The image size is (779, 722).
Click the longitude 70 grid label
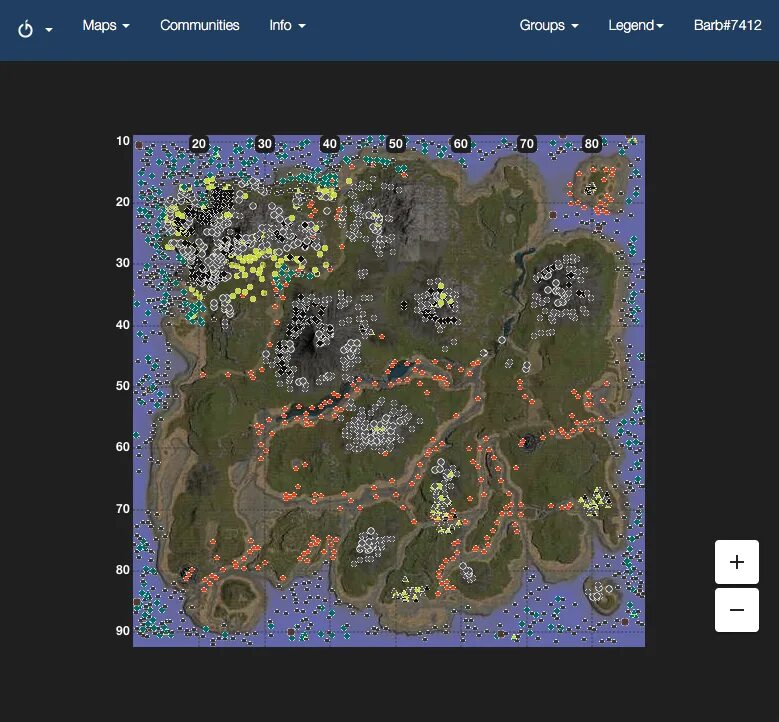(526, 144)
